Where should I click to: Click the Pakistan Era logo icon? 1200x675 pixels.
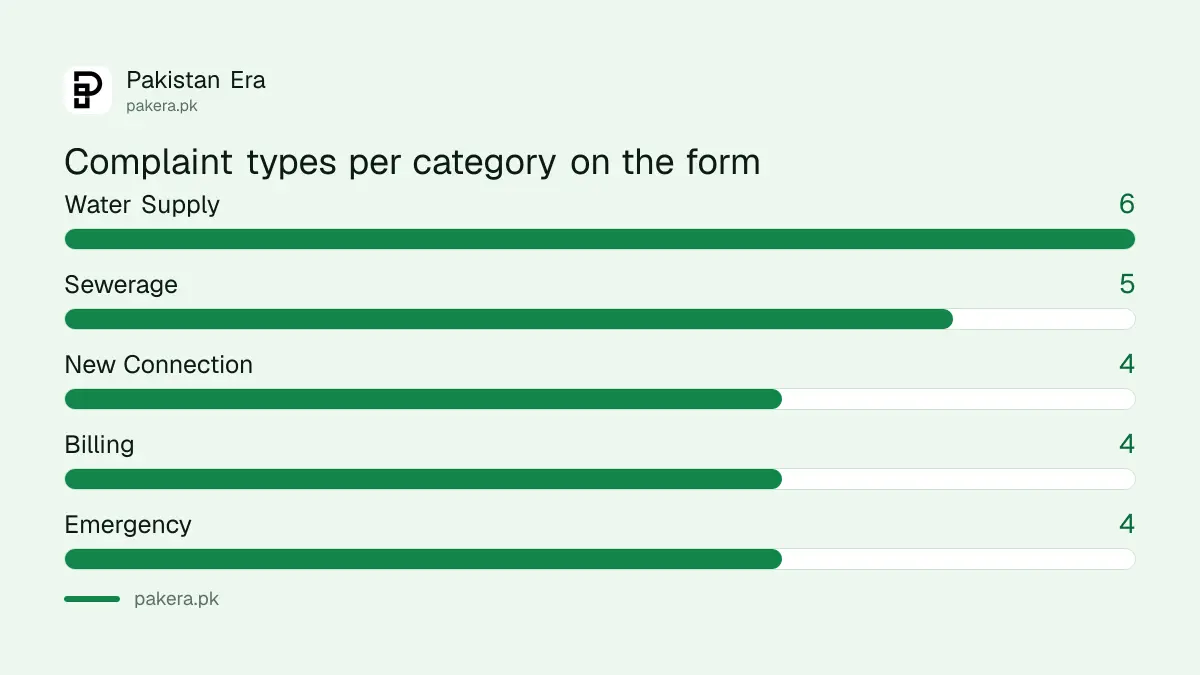pyautogui.click(x=88, y=90)
